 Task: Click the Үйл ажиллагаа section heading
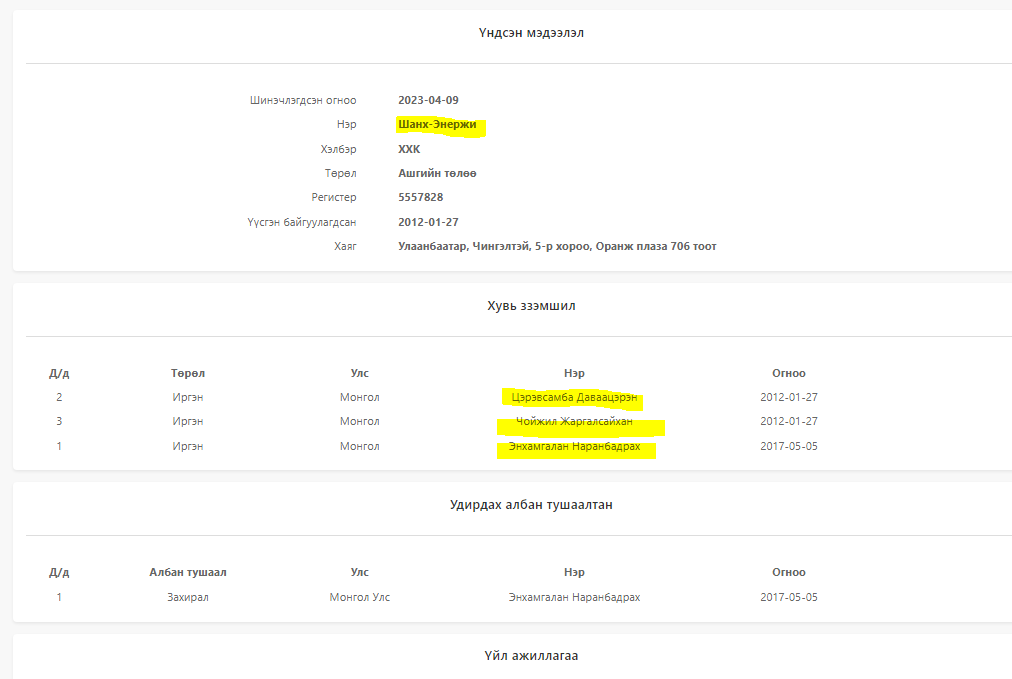pyautogui.click(x=530, y=657)
